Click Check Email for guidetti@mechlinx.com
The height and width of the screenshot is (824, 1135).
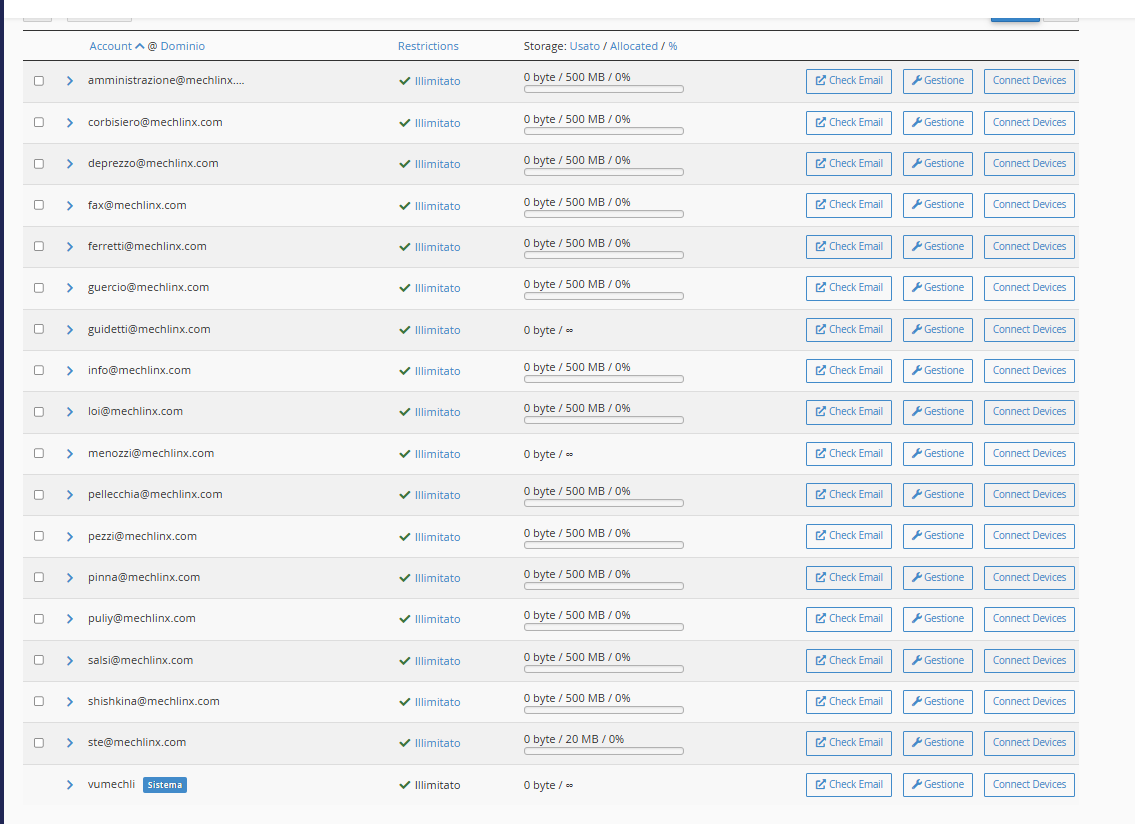(848, 330)
